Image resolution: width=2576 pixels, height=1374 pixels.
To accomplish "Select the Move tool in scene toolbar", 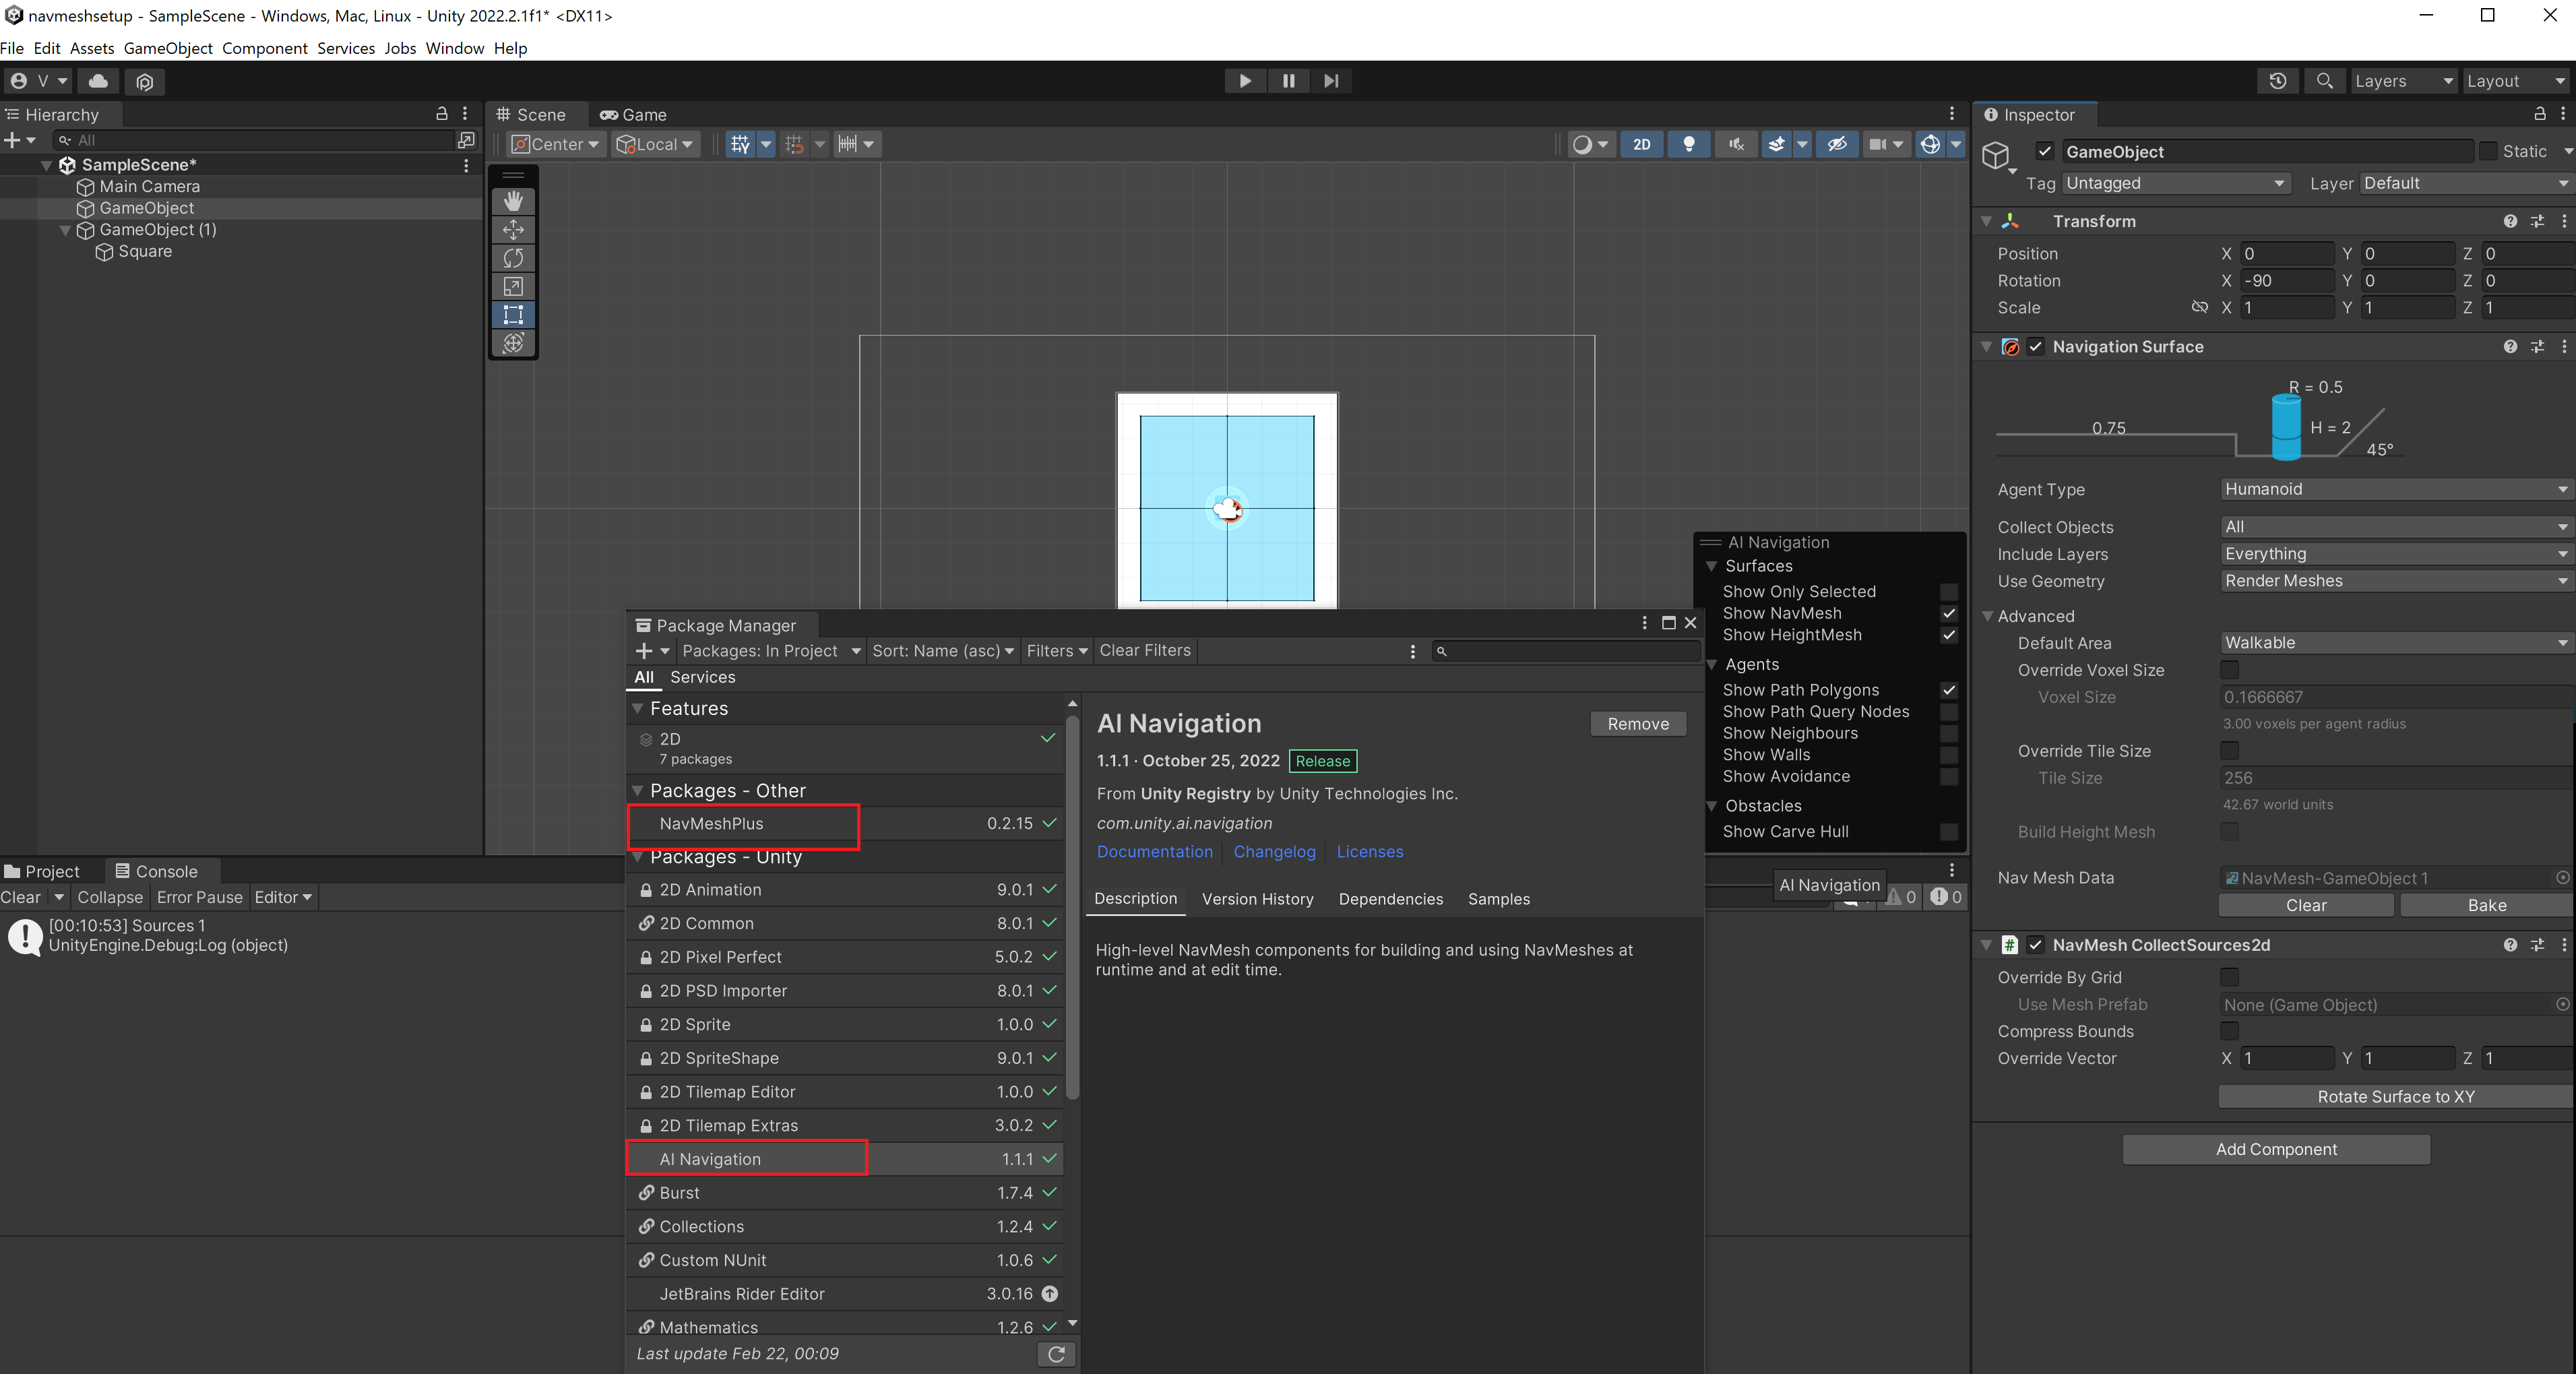I will coord(513,229).
